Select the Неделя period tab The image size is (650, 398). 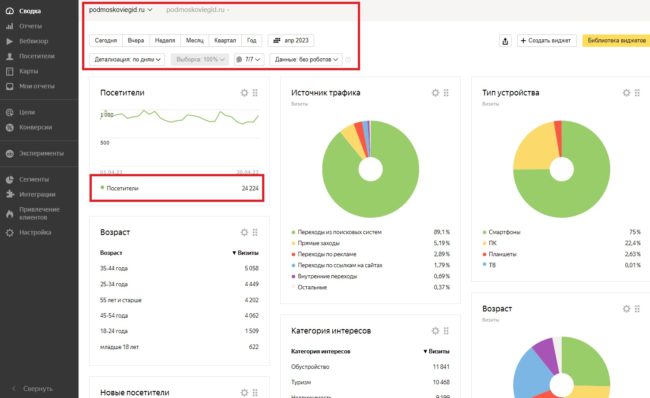tap(165, 41)
